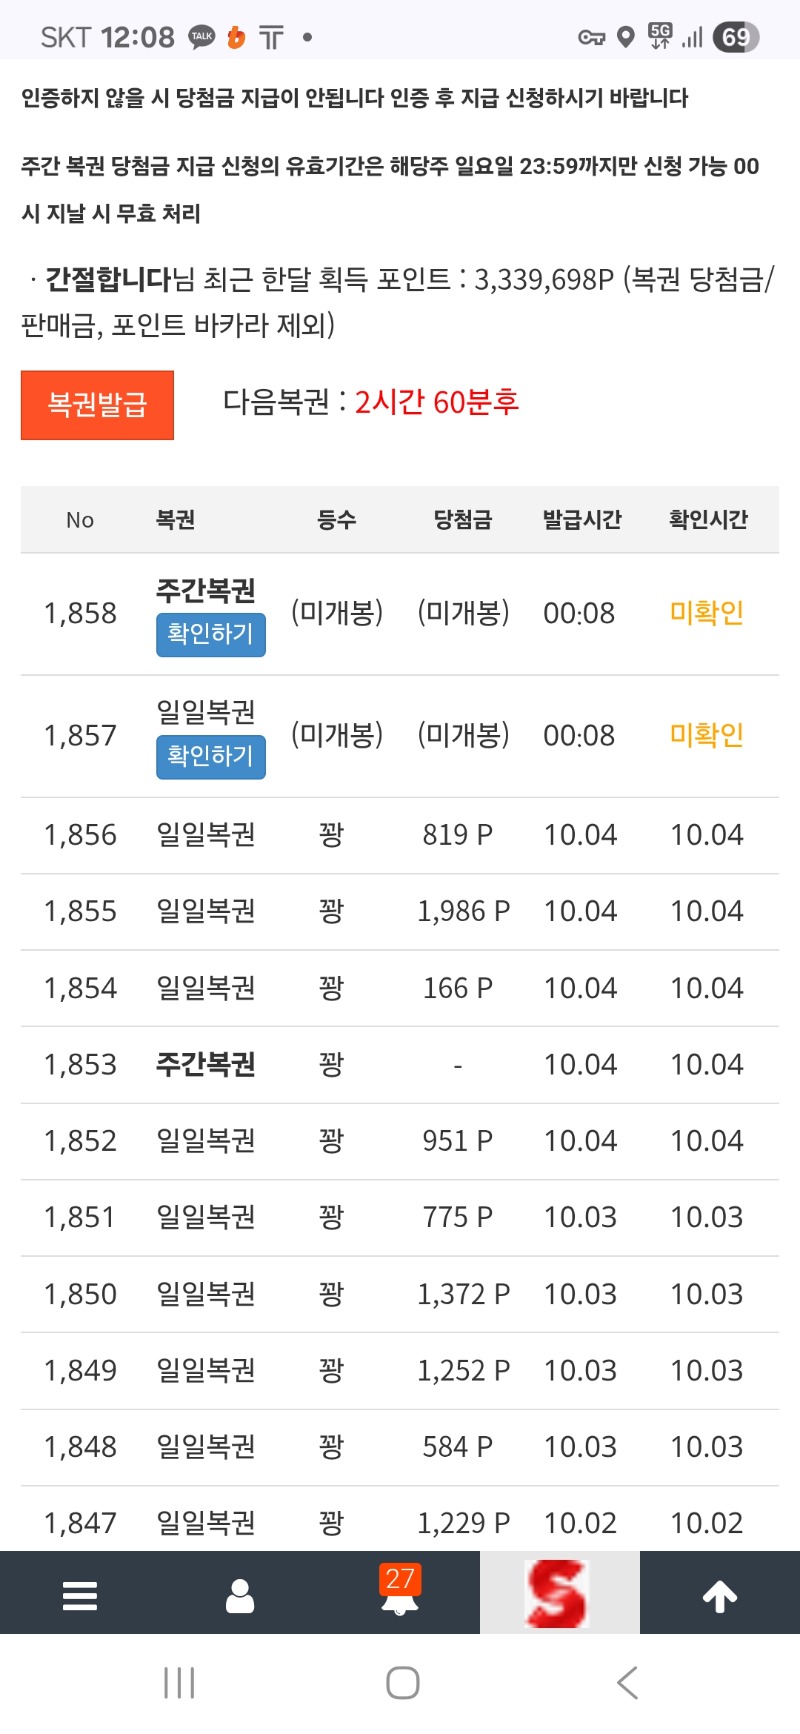Select 주간복권 row number 1,853
The image size is (800, 1734).
pos(80,1064)
